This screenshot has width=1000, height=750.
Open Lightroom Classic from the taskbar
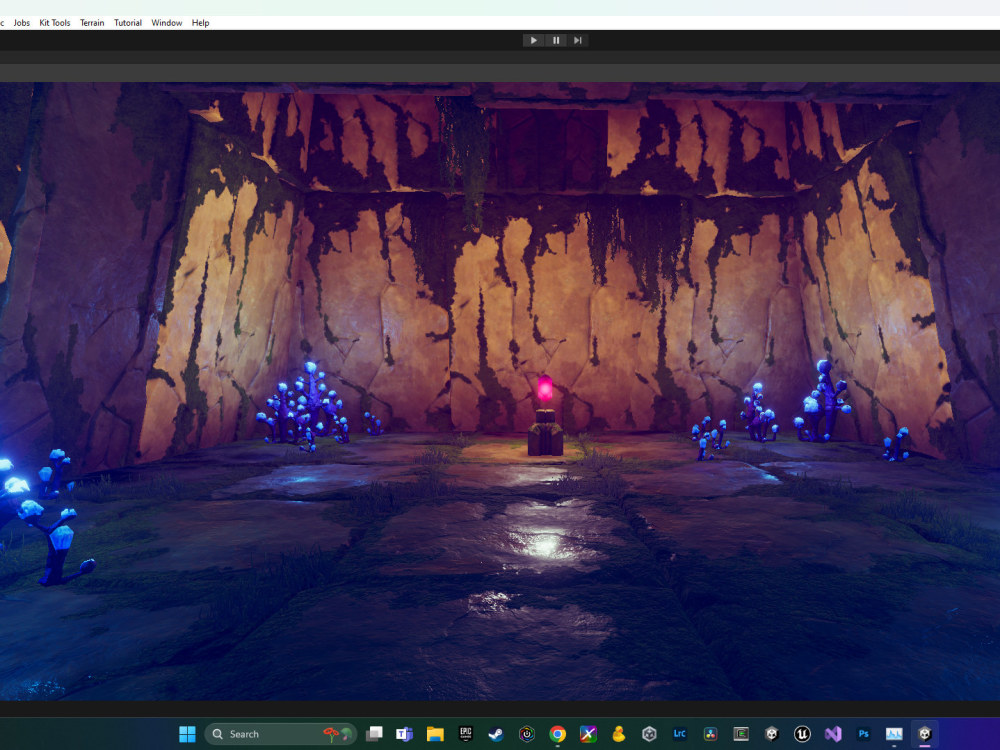click(x=680, y=734)
